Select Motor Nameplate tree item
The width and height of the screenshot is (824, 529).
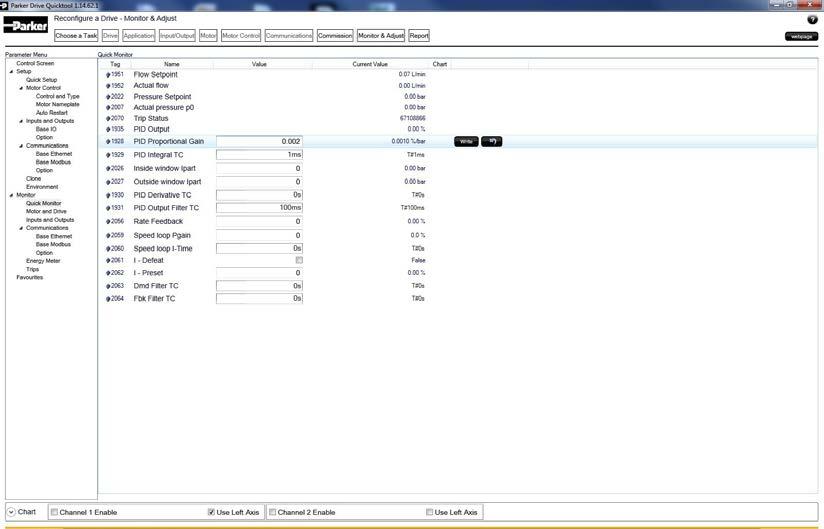tap(57, 105)
